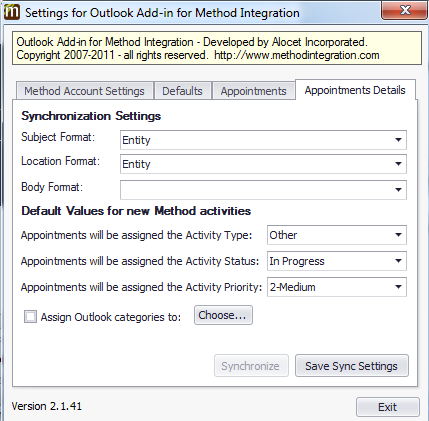Click Save Sync Settings button

click(x=352, y=366)
